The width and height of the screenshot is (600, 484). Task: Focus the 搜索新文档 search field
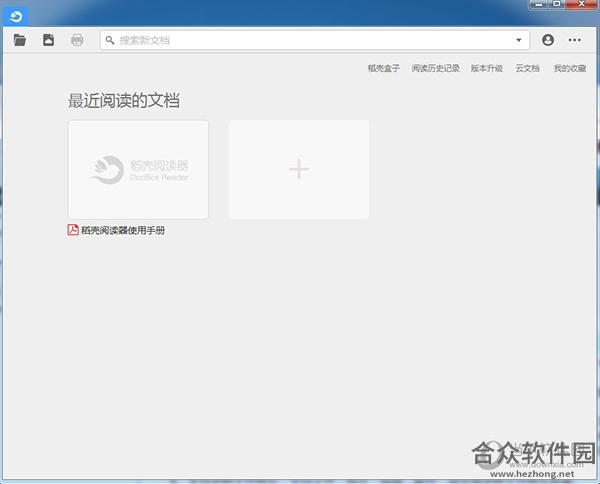(315, 40)
